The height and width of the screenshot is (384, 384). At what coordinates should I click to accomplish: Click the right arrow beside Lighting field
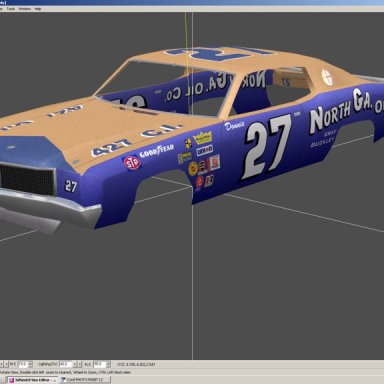(80, 364)
